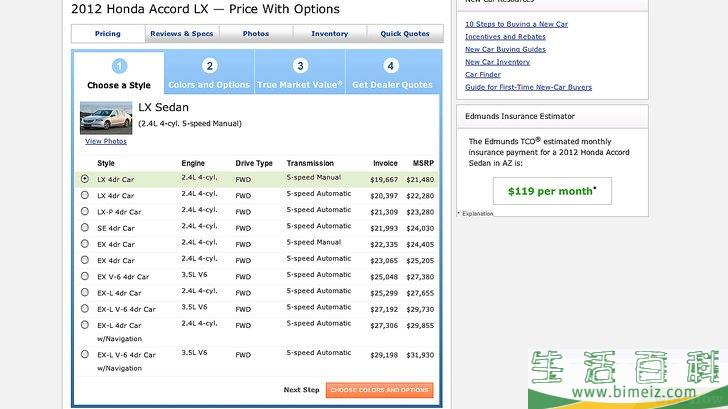
Task: Select the EX 4dr Car 5-speed Manual radio button
Action: (x=84, y=244)
